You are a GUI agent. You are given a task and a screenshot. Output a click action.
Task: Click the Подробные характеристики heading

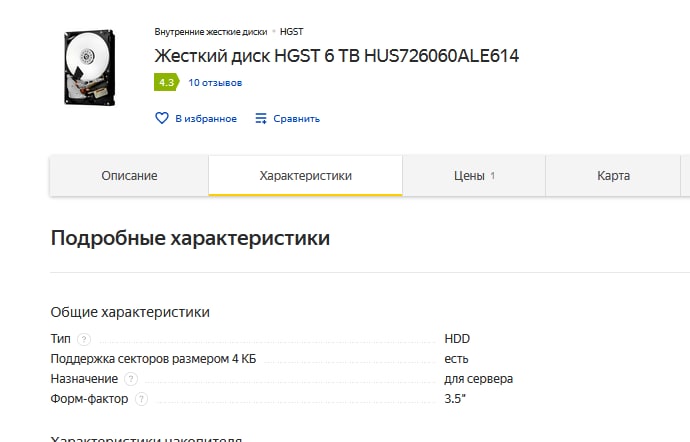(190, 238)
